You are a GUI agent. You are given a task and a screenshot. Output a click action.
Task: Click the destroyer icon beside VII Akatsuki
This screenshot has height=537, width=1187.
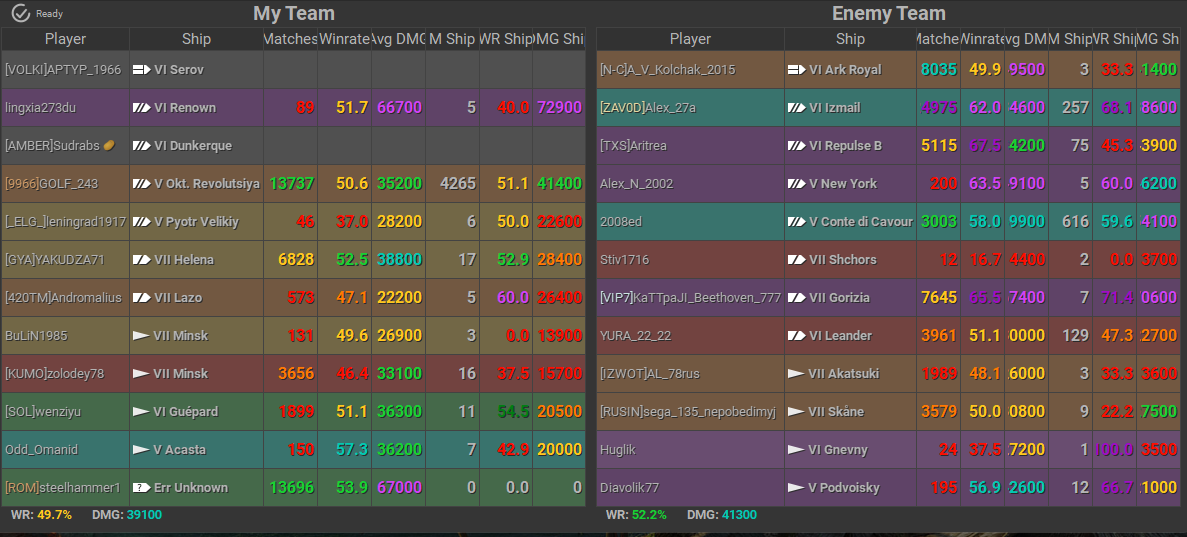(796, 374)
